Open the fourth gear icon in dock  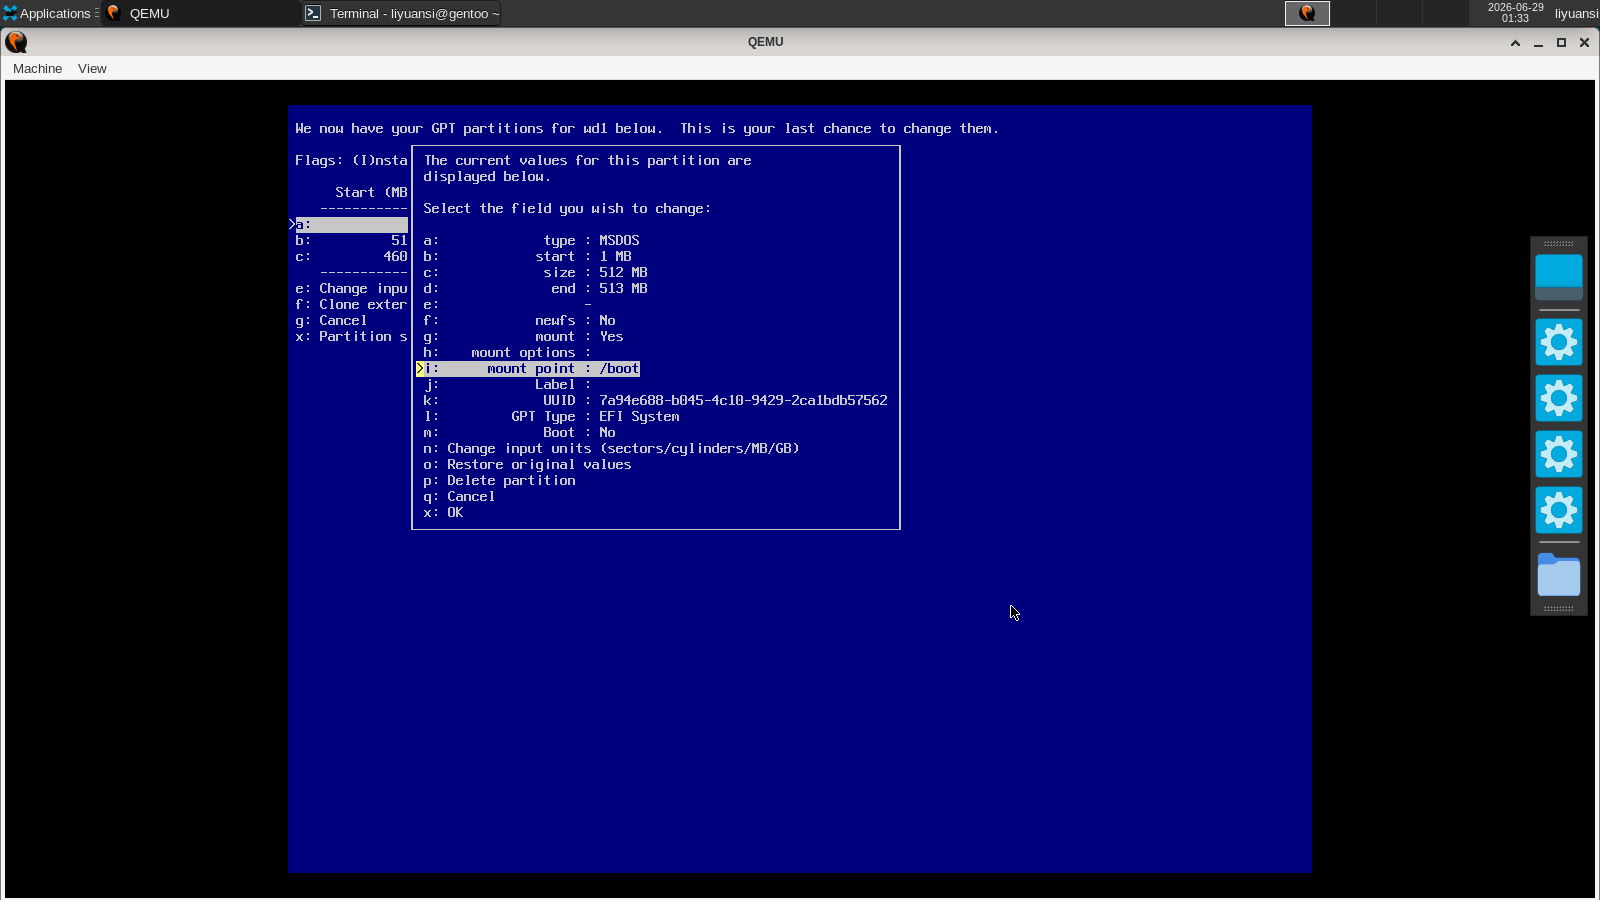[x=1559, y=511]
